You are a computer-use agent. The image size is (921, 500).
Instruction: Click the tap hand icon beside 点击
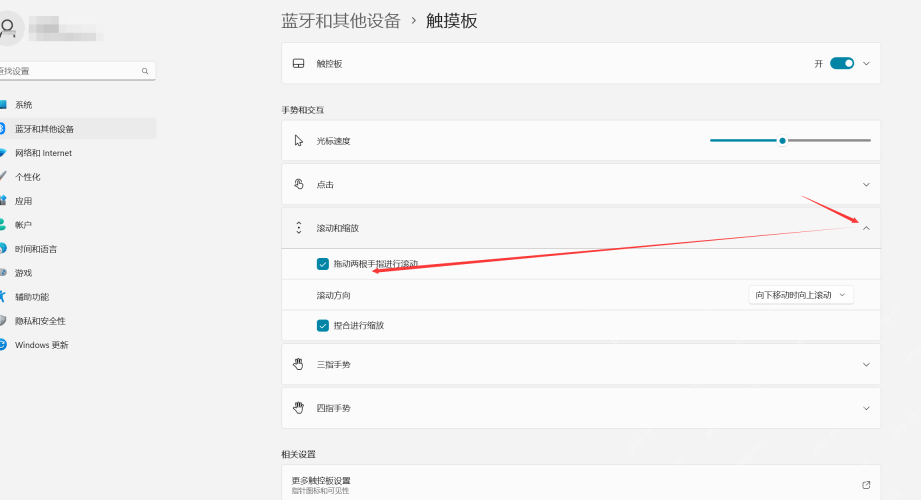coord(298,184)
